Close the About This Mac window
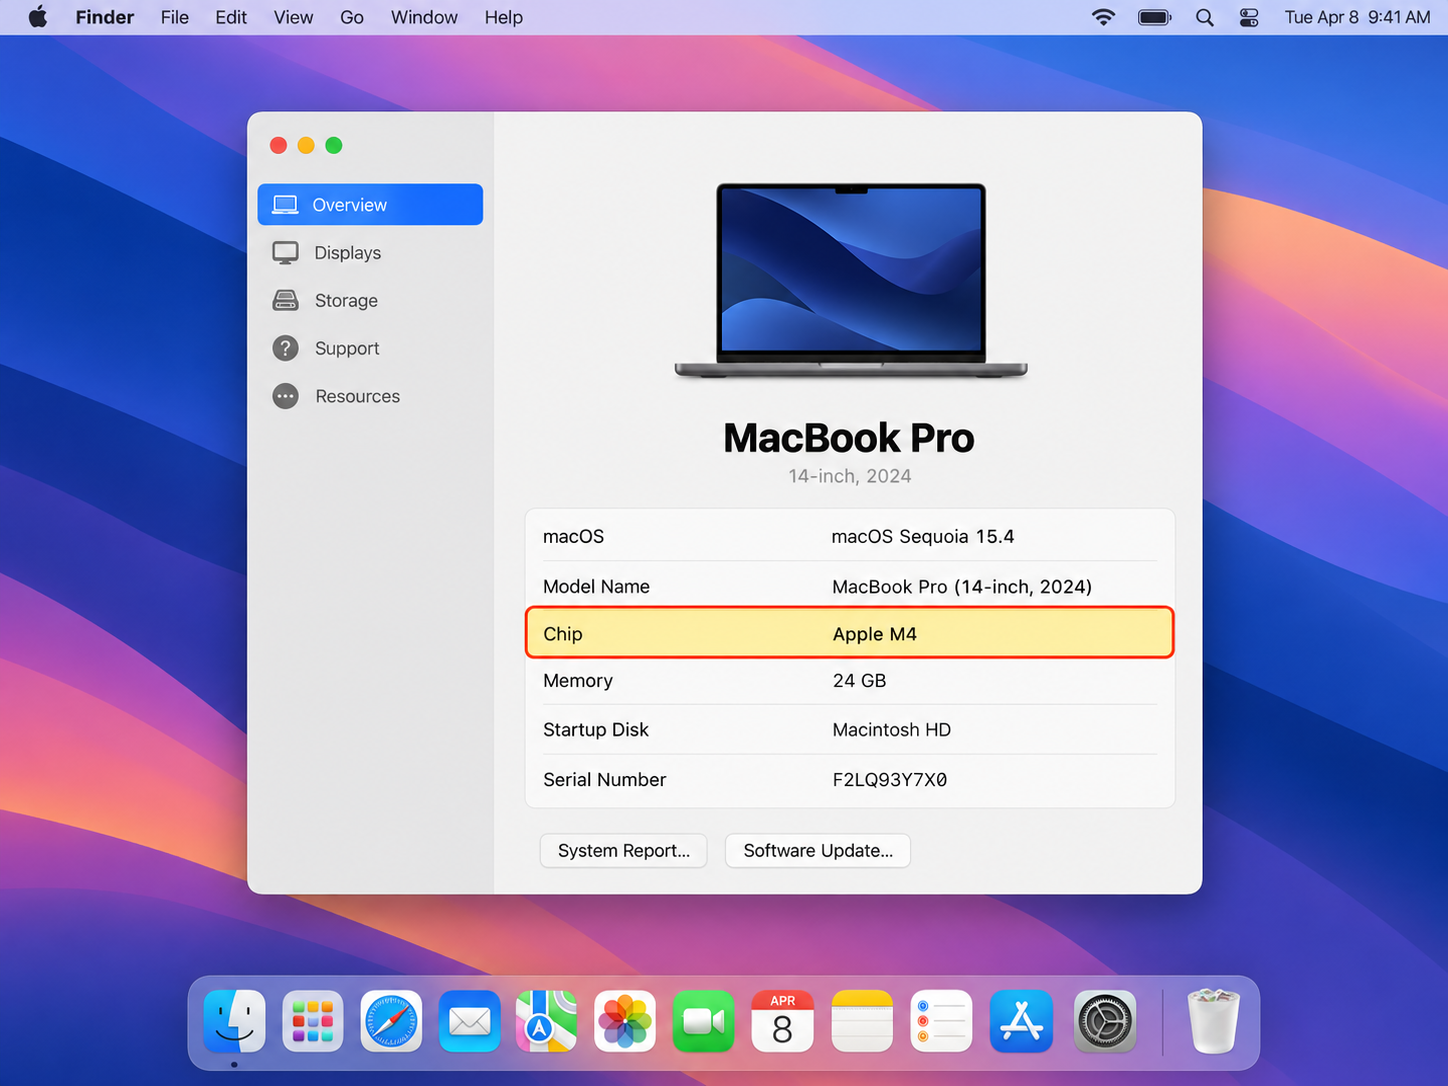The height and width of the screenshot is (1086, 1448). (278, 146)
